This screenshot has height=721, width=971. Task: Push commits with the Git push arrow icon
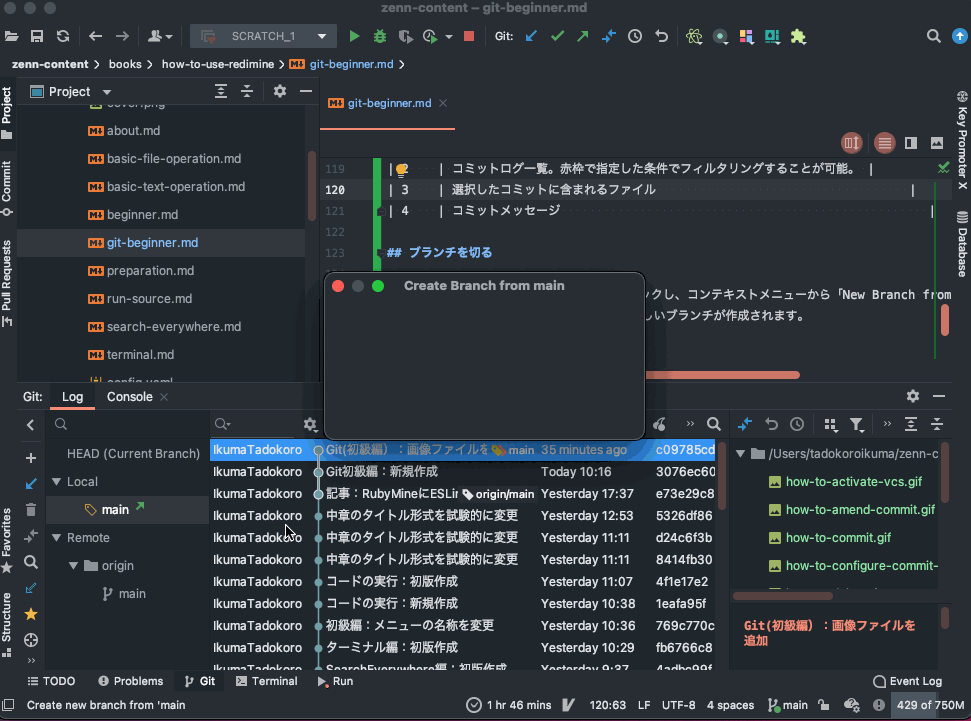[581, 35]
